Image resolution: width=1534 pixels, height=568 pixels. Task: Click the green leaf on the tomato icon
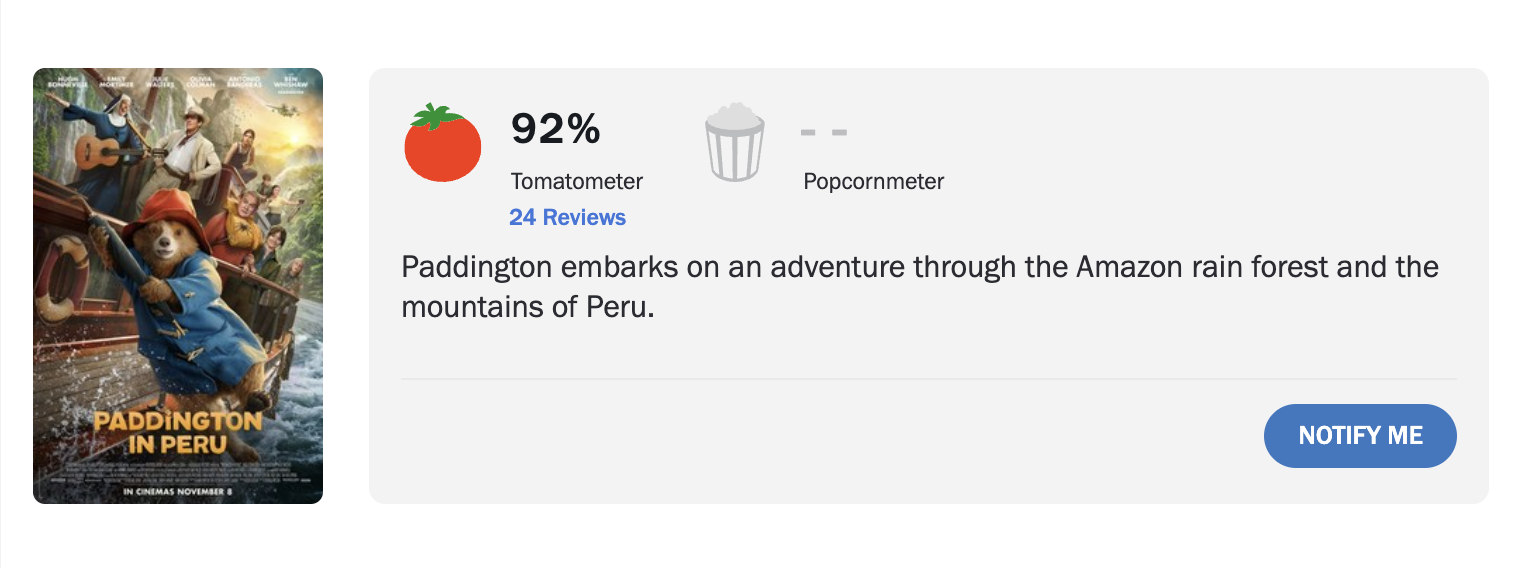[437, 115]
